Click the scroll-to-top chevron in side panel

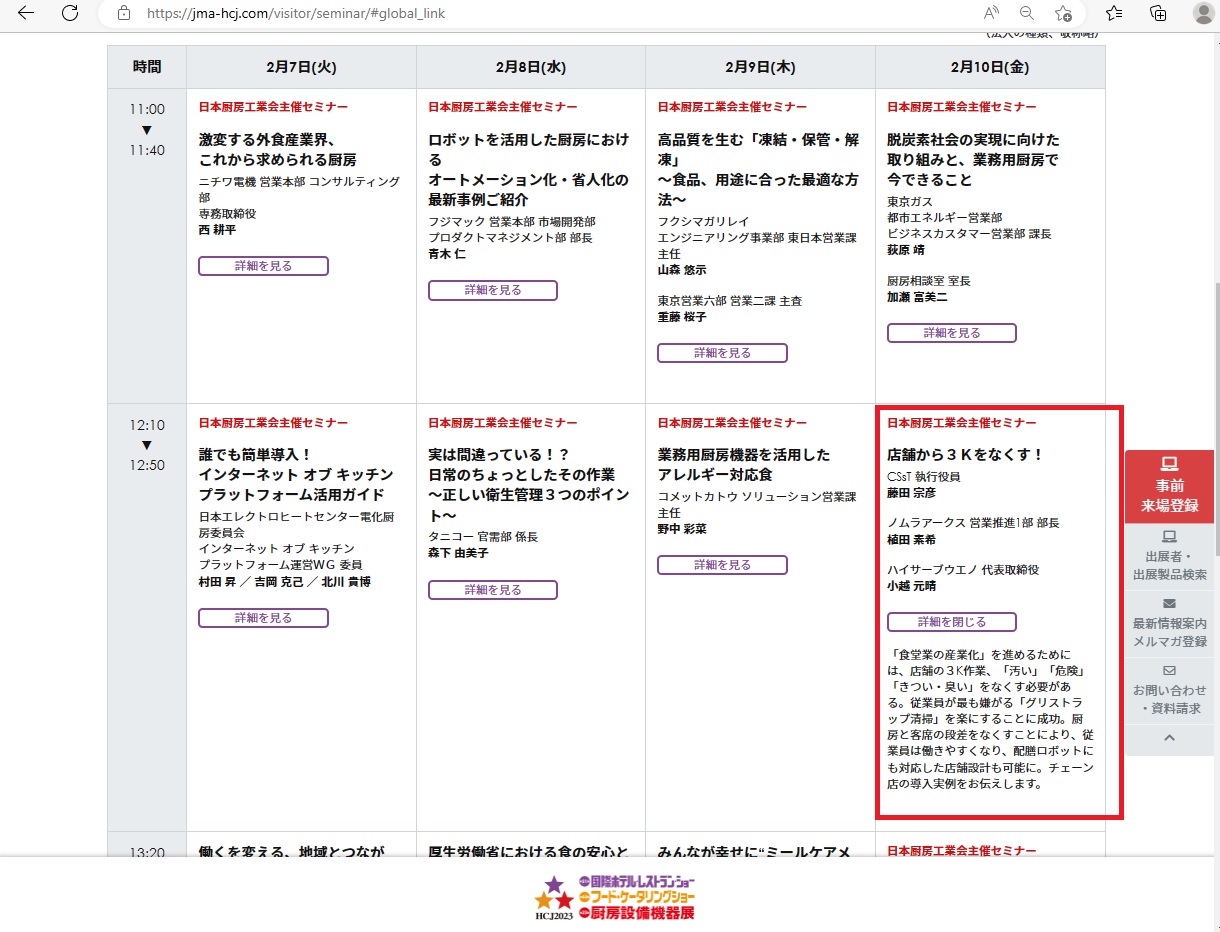pos(1169,738)
